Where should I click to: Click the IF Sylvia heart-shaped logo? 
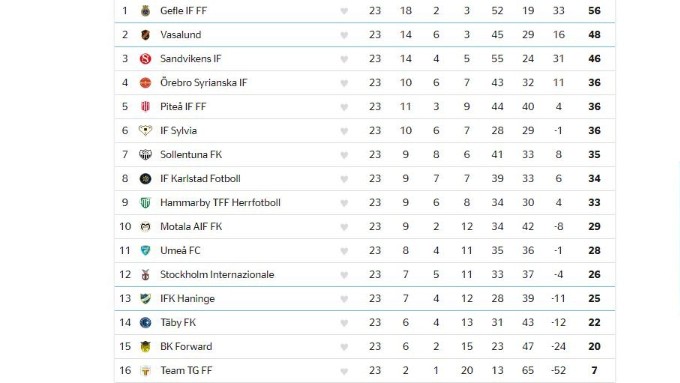tap(145, 131)
